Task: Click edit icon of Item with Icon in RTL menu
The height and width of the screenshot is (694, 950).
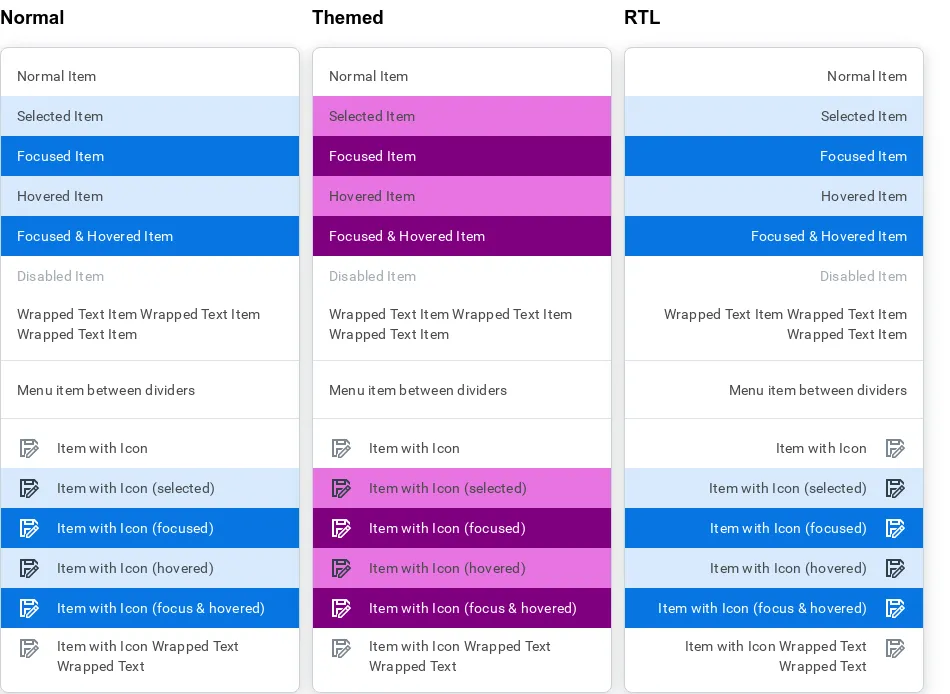Action: point(895,449)
